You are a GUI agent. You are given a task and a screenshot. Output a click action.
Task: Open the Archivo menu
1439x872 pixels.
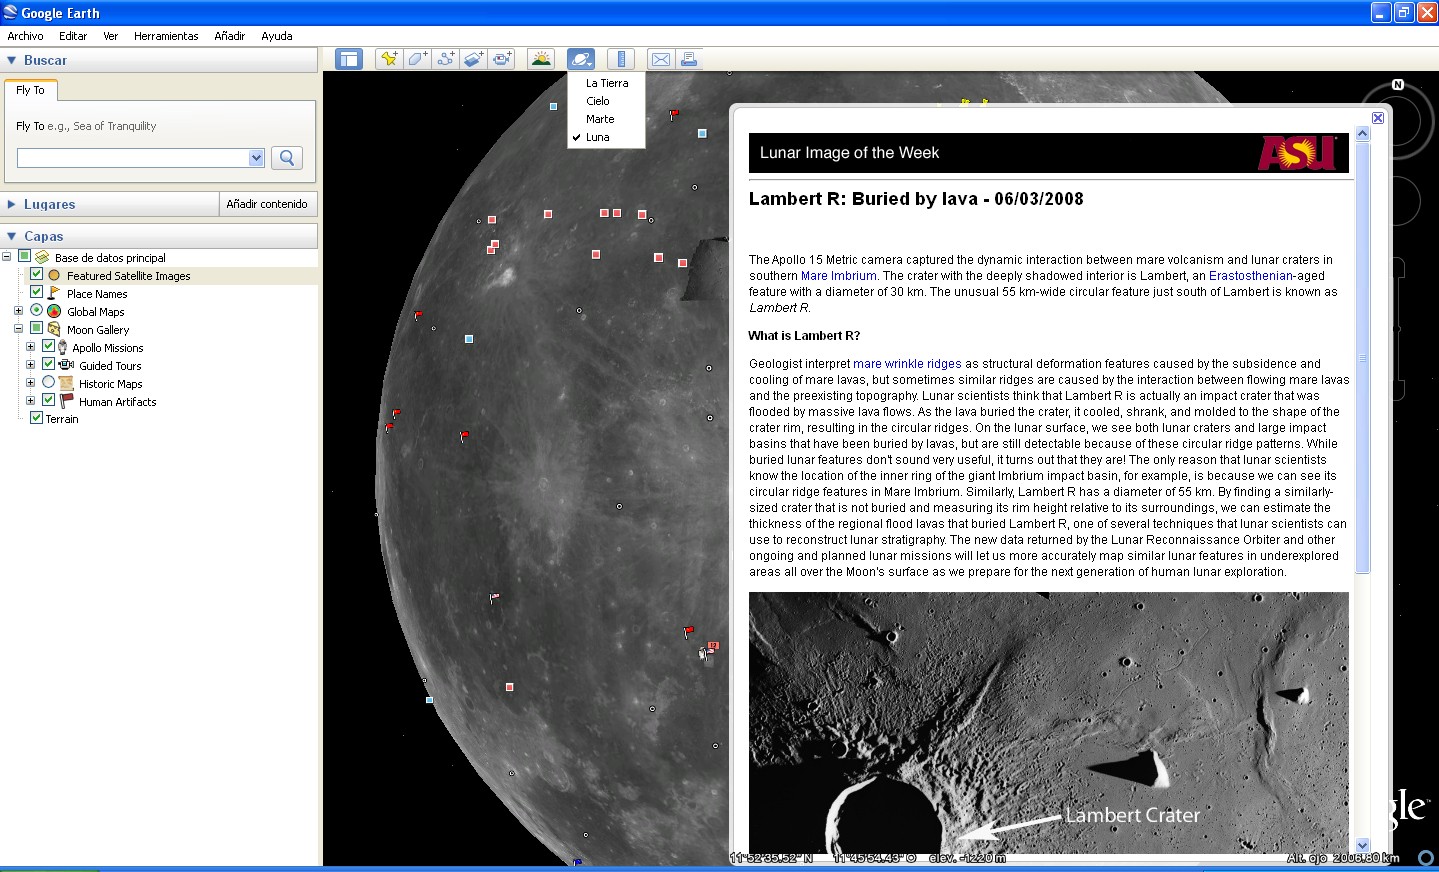pyautogui.click(x=26, y=36)
